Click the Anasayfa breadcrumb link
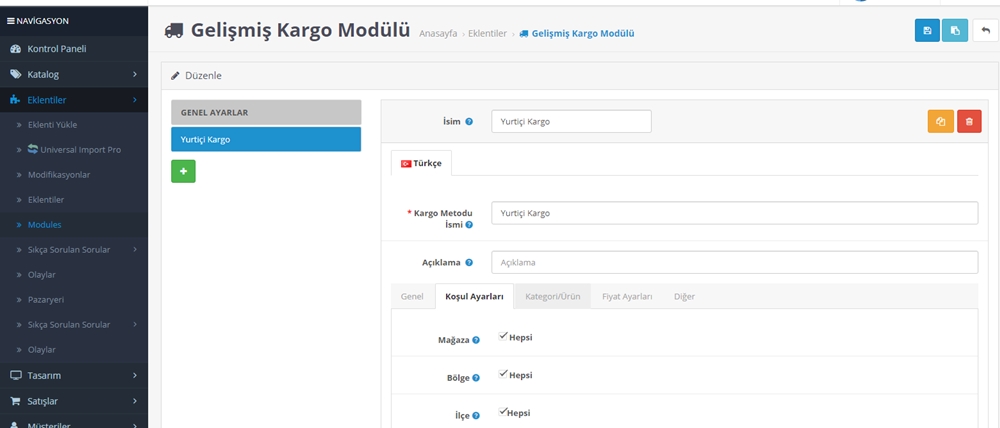This screenshot has height=428, width=1000. pos(438,34)
